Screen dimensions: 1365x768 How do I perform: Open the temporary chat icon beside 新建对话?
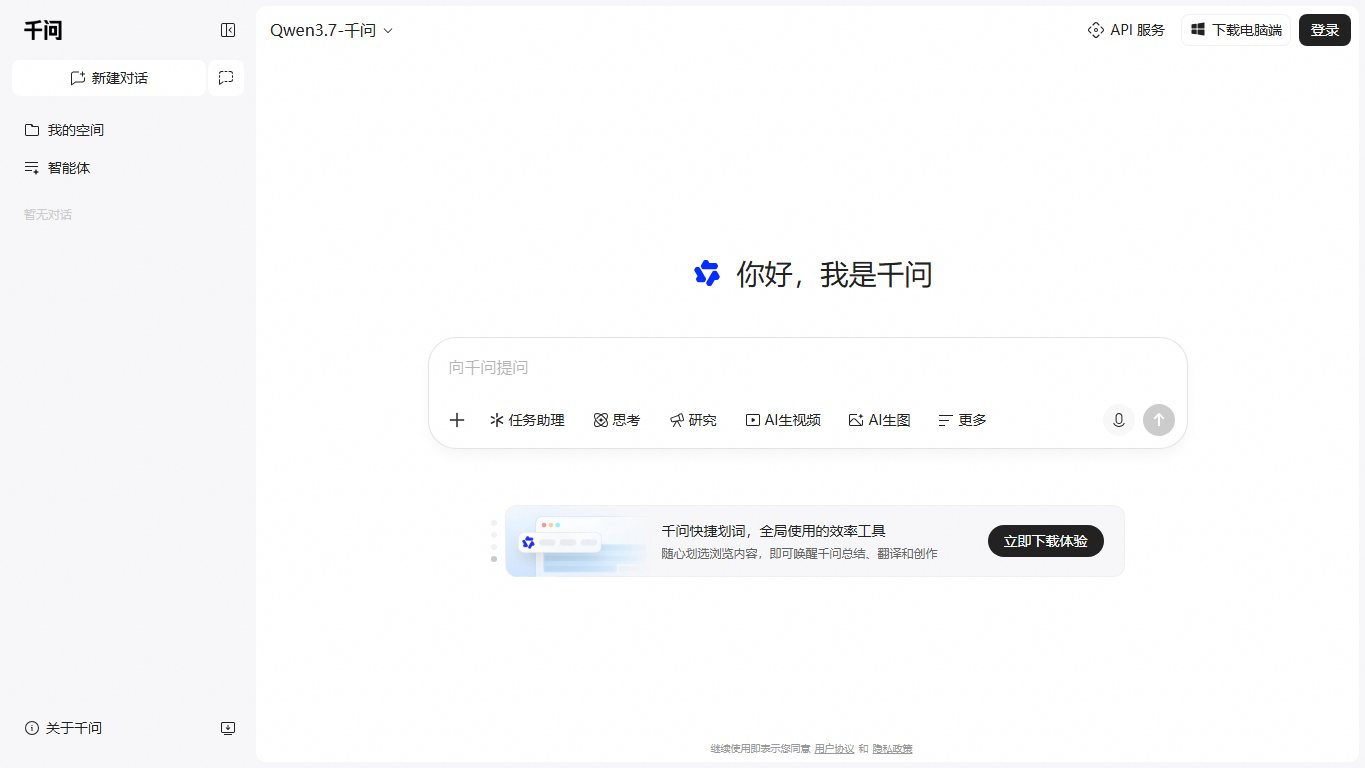tap(226, 78)
